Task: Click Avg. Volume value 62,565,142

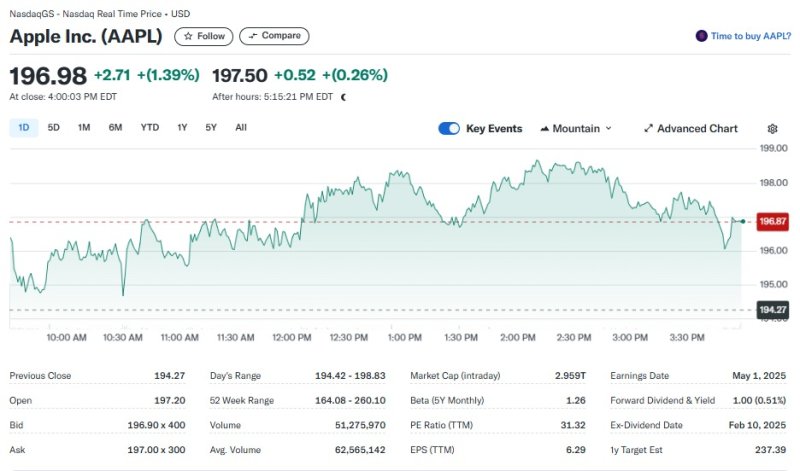Action: coord(360,450)
